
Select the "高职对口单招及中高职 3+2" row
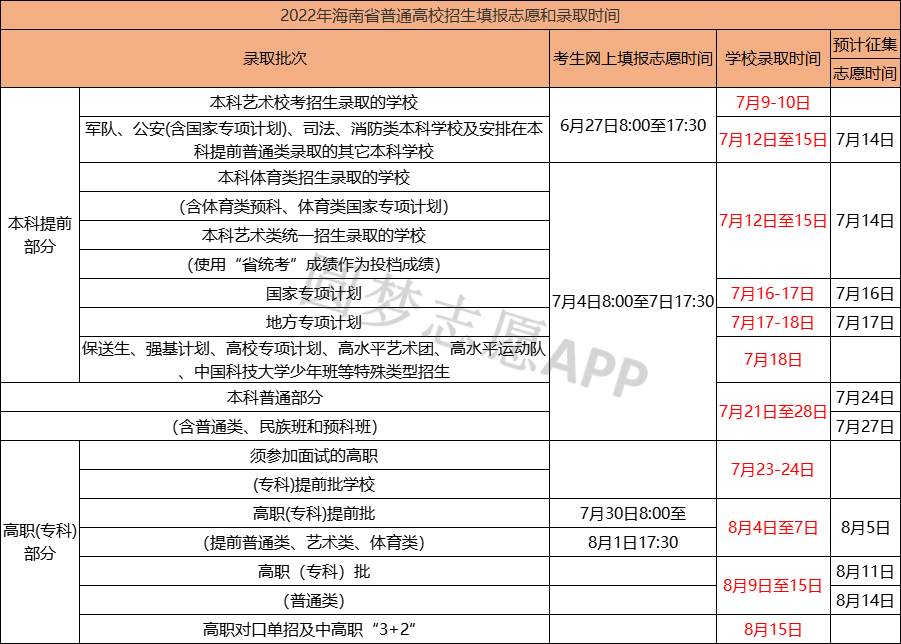(x=314, y=630)
